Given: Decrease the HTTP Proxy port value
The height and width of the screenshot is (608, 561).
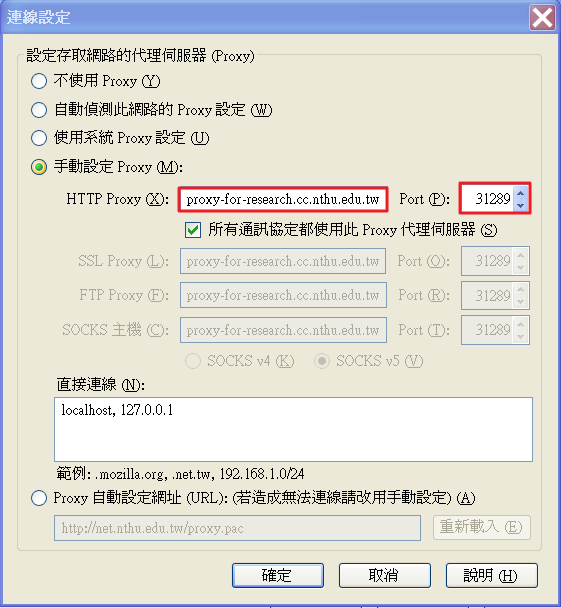Looking at the screenshot, I should [x=520, y=205].
